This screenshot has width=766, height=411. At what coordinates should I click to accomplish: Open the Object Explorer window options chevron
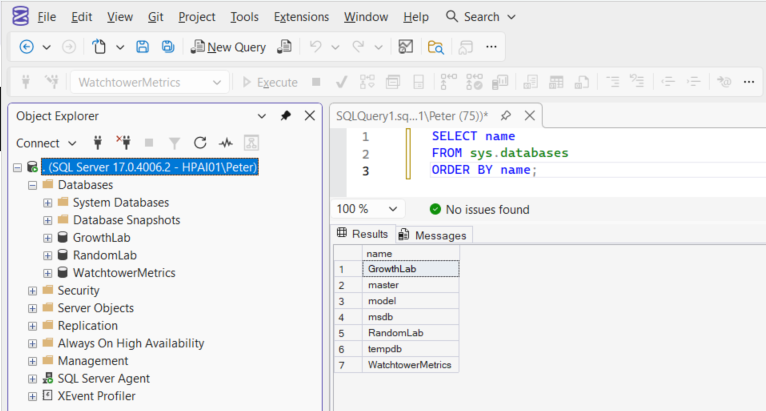pos(262,116)
